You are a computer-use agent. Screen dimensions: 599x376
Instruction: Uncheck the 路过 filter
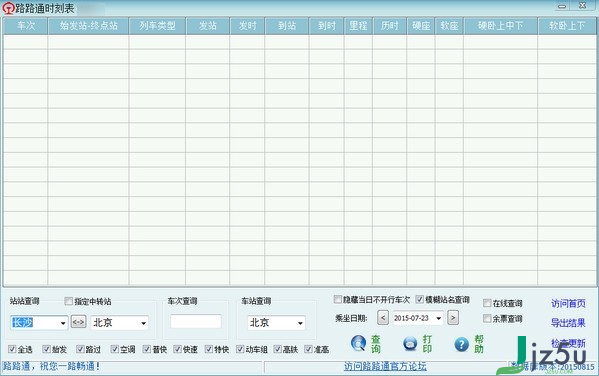pos(80,349)
